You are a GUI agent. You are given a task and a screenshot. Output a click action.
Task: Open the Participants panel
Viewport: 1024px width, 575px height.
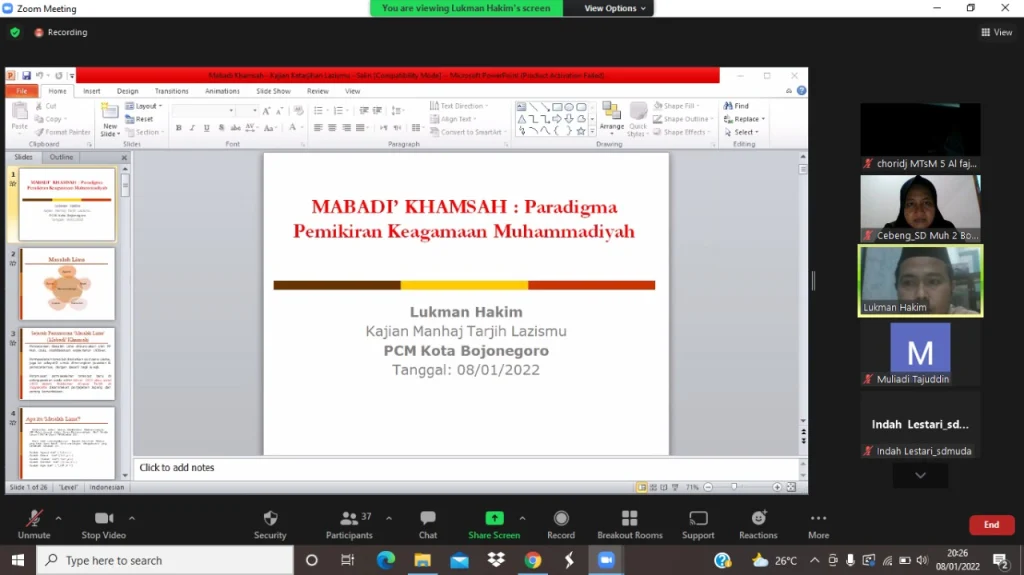(349, 525)
